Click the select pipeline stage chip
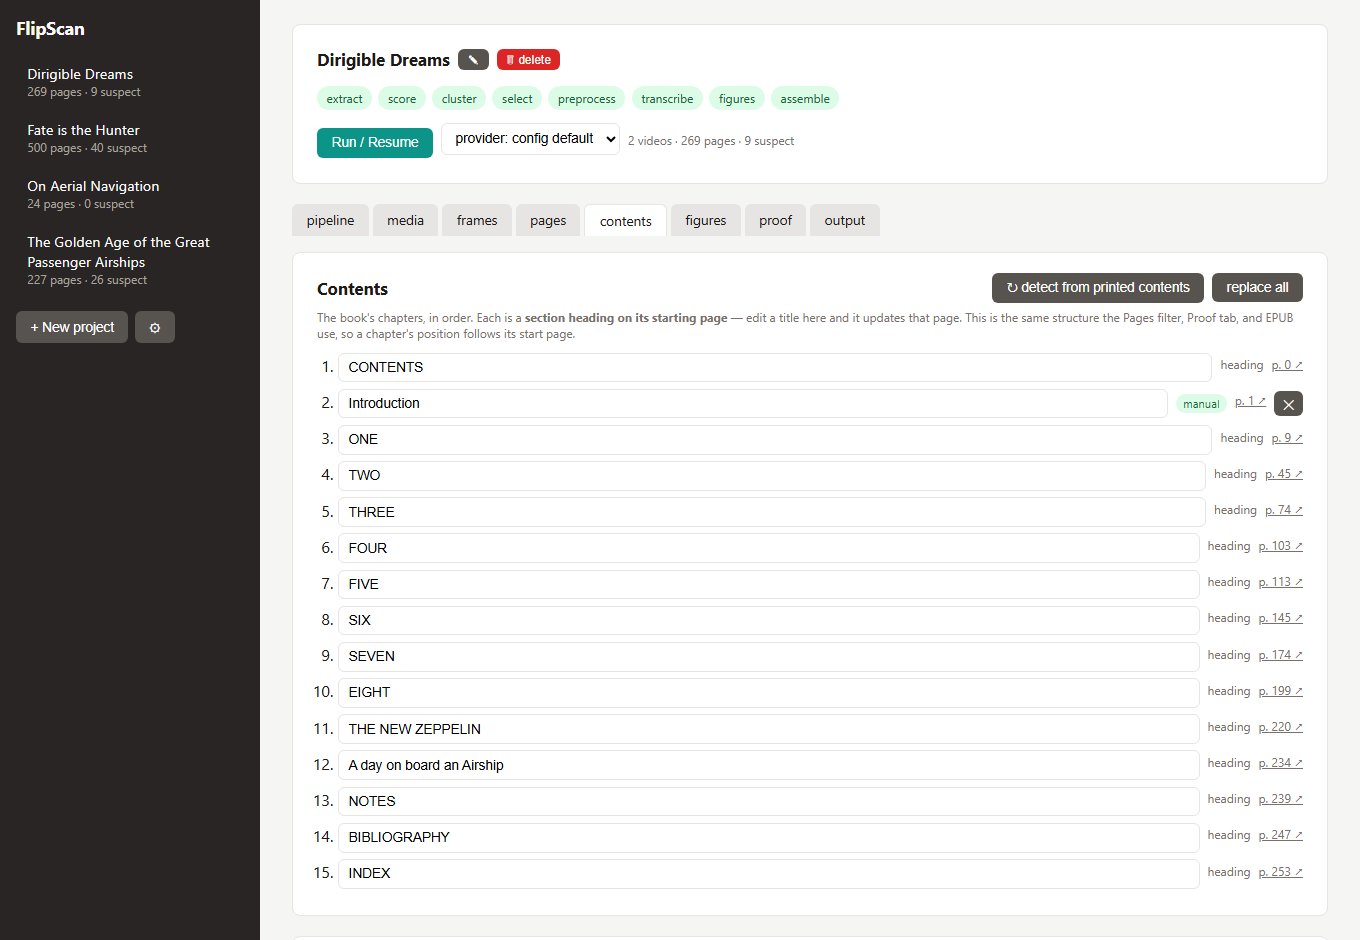 click(x=517, y=99)
